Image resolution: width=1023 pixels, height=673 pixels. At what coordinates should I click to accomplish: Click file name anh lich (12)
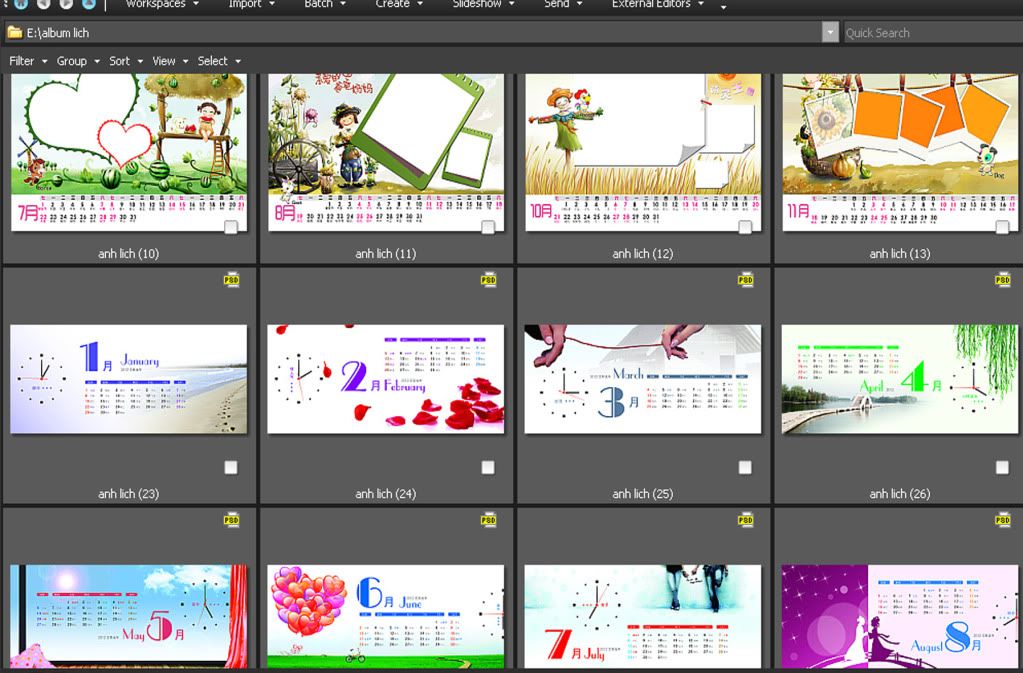click(643, 254)
